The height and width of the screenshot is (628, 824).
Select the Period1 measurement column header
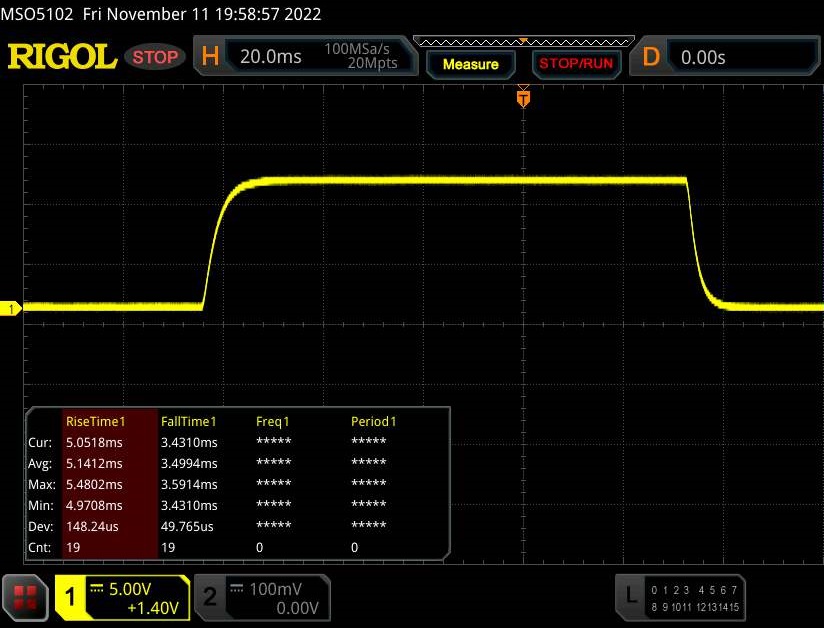(x=374, y=421)
